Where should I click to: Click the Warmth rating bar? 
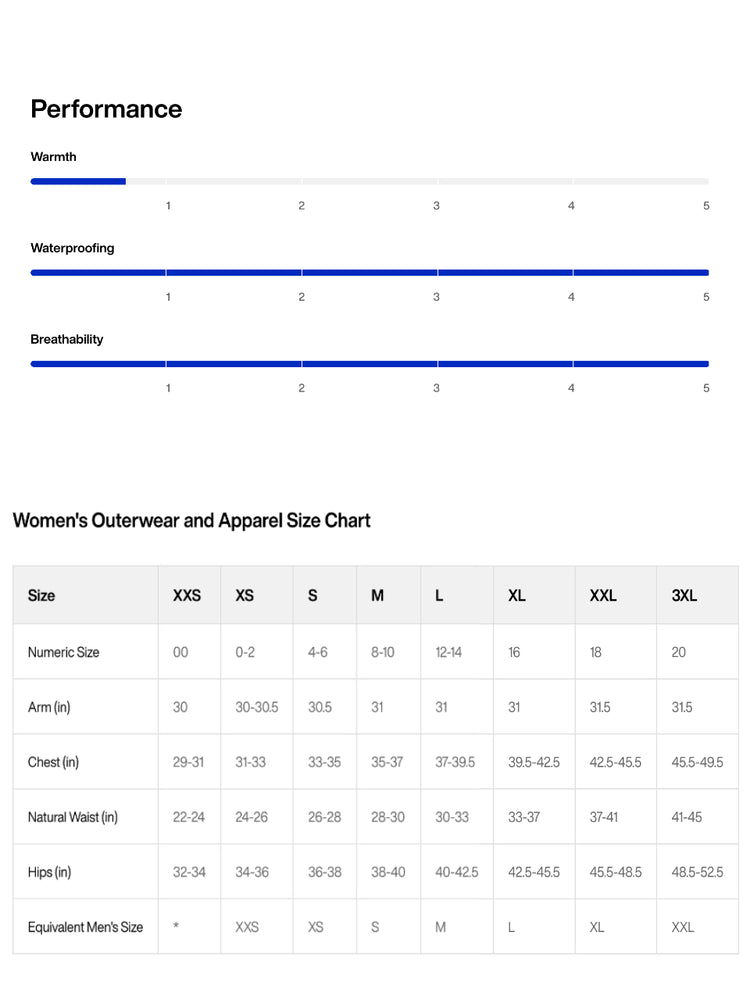click(x=369, y=182)
